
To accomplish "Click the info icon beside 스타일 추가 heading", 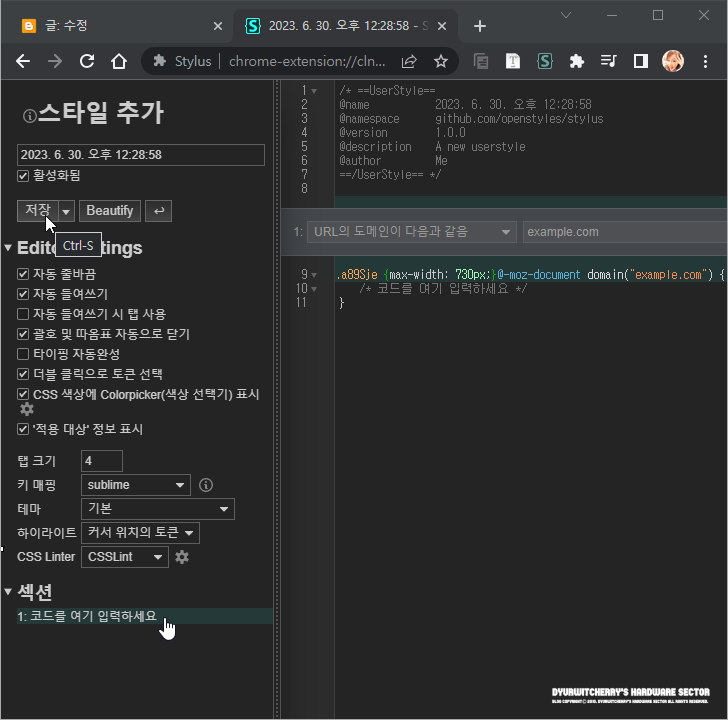I will (29, 116).
